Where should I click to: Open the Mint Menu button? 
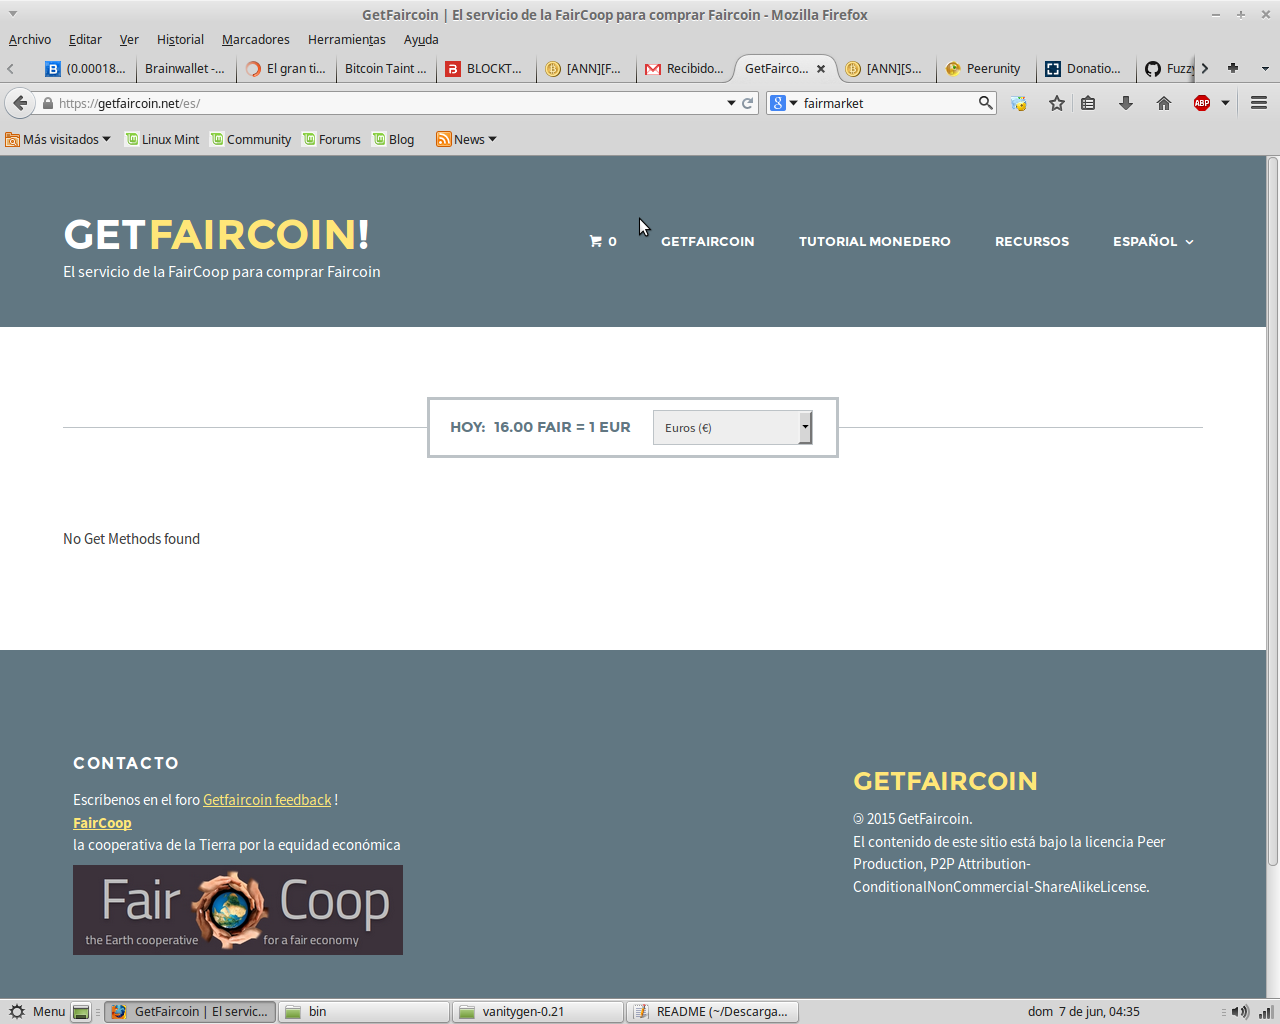(37, 1011)
